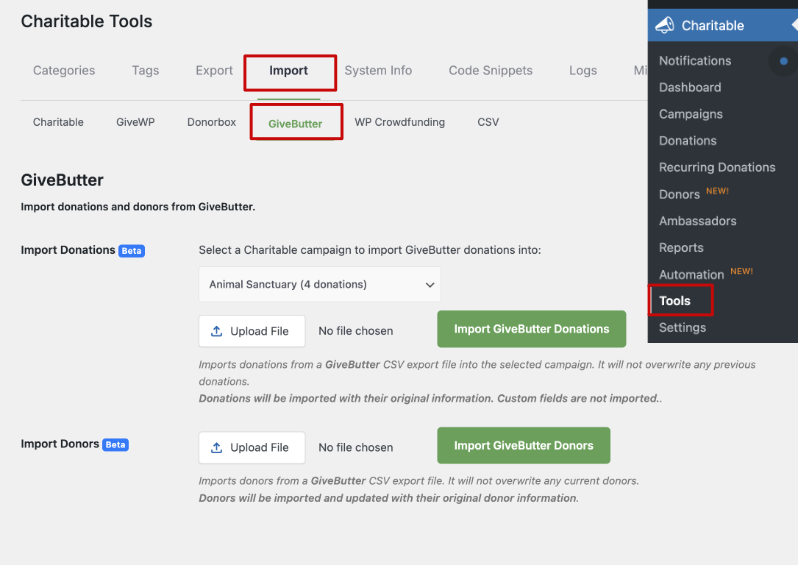Click the NEW! badge next to Donors
Screen dimensions: 798x565
click(x=718, y=191)
